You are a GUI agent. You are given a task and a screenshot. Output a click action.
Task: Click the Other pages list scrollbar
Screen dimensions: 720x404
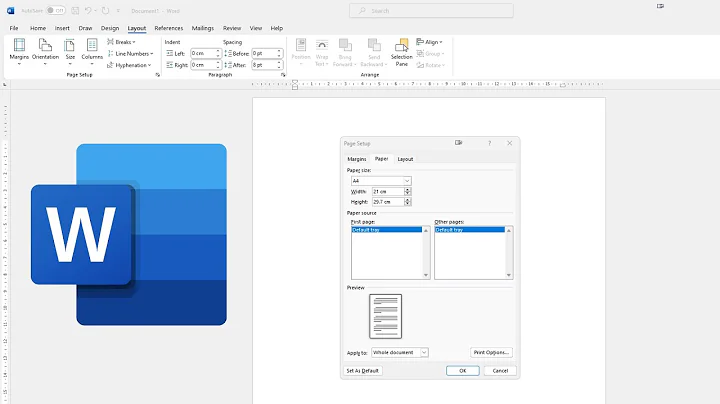tap(509, 252)
